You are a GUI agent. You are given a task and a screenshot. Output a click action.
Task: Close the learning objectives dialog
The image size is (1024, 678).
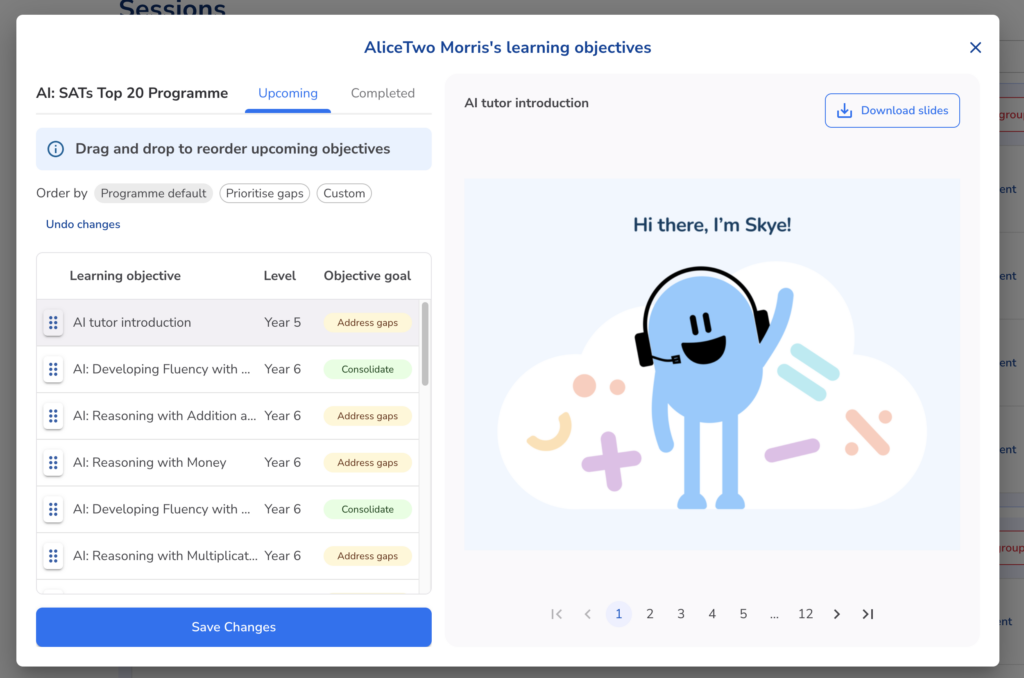[x=975, y=47]
